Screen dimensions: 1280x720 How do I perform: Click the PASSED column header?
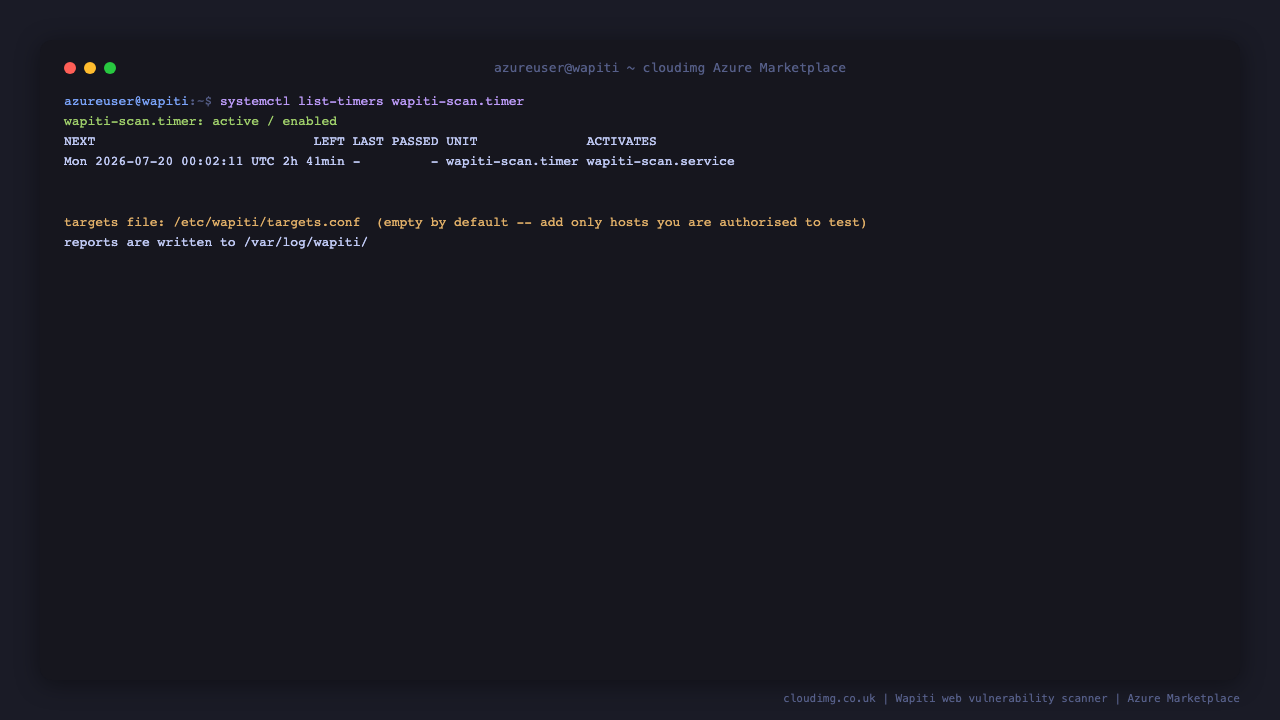[x=415, y=142]
